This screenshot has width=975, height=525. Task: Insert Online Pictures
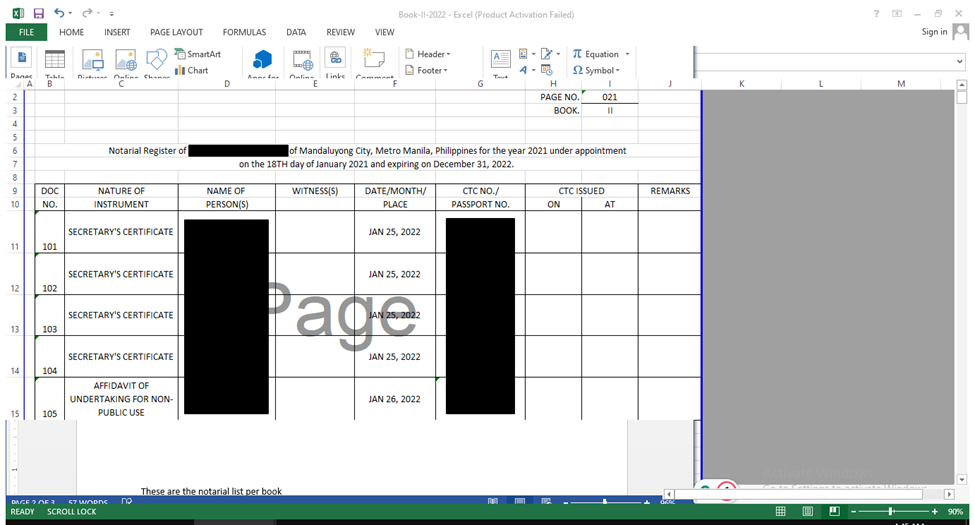point(126,63)
